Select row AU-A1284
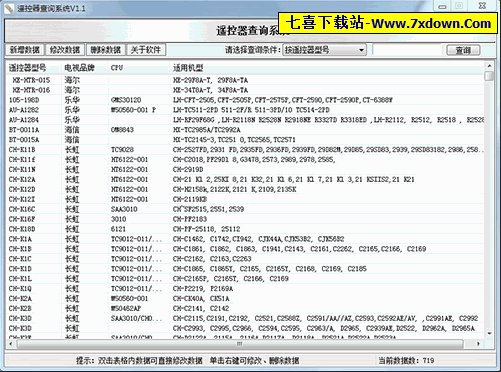Screen dimensions: 501x372 click(245, 120)
